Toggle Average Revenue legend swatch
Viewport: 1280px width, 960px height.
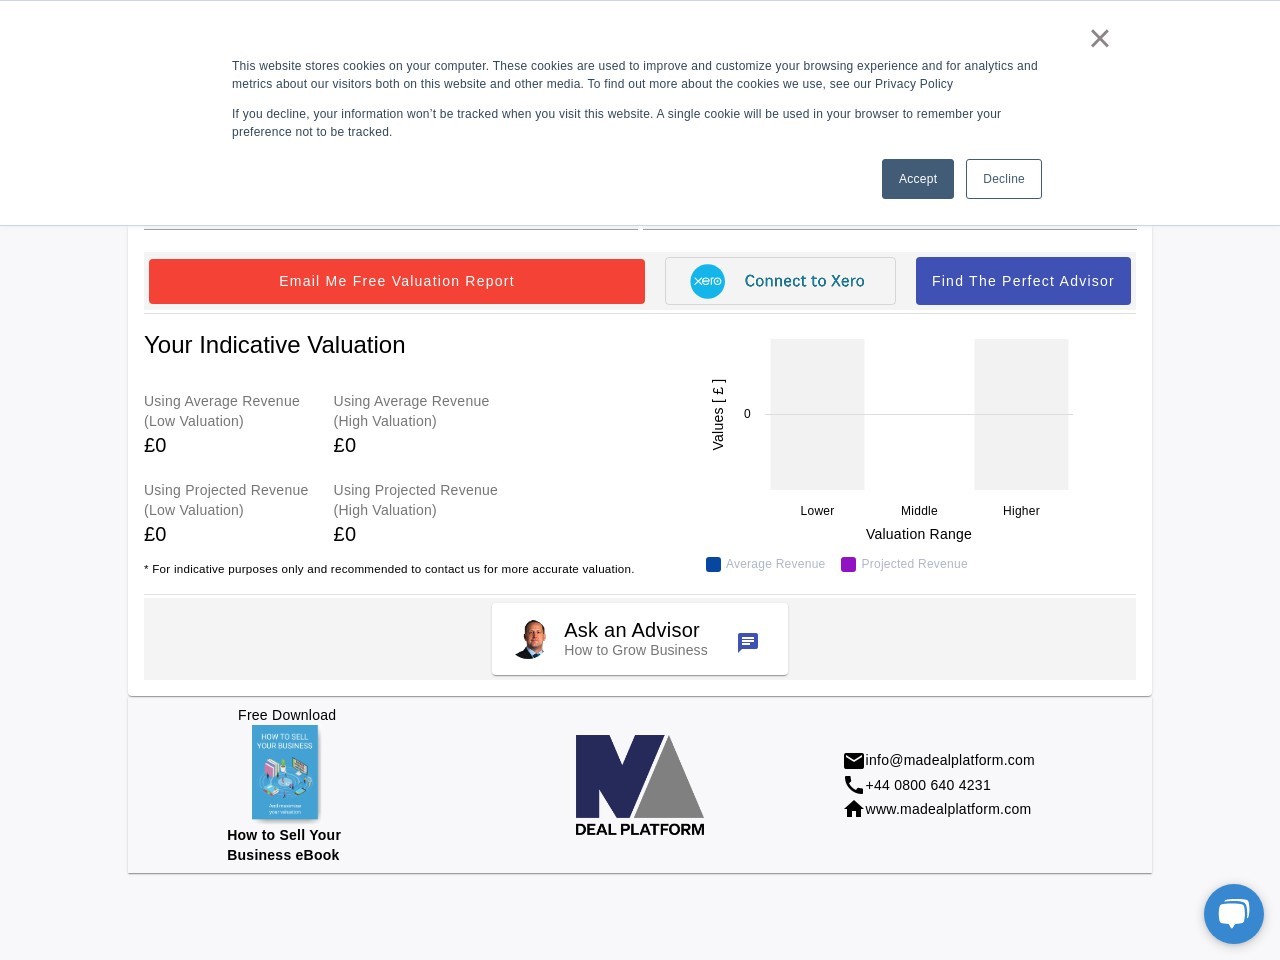[713, 564]
